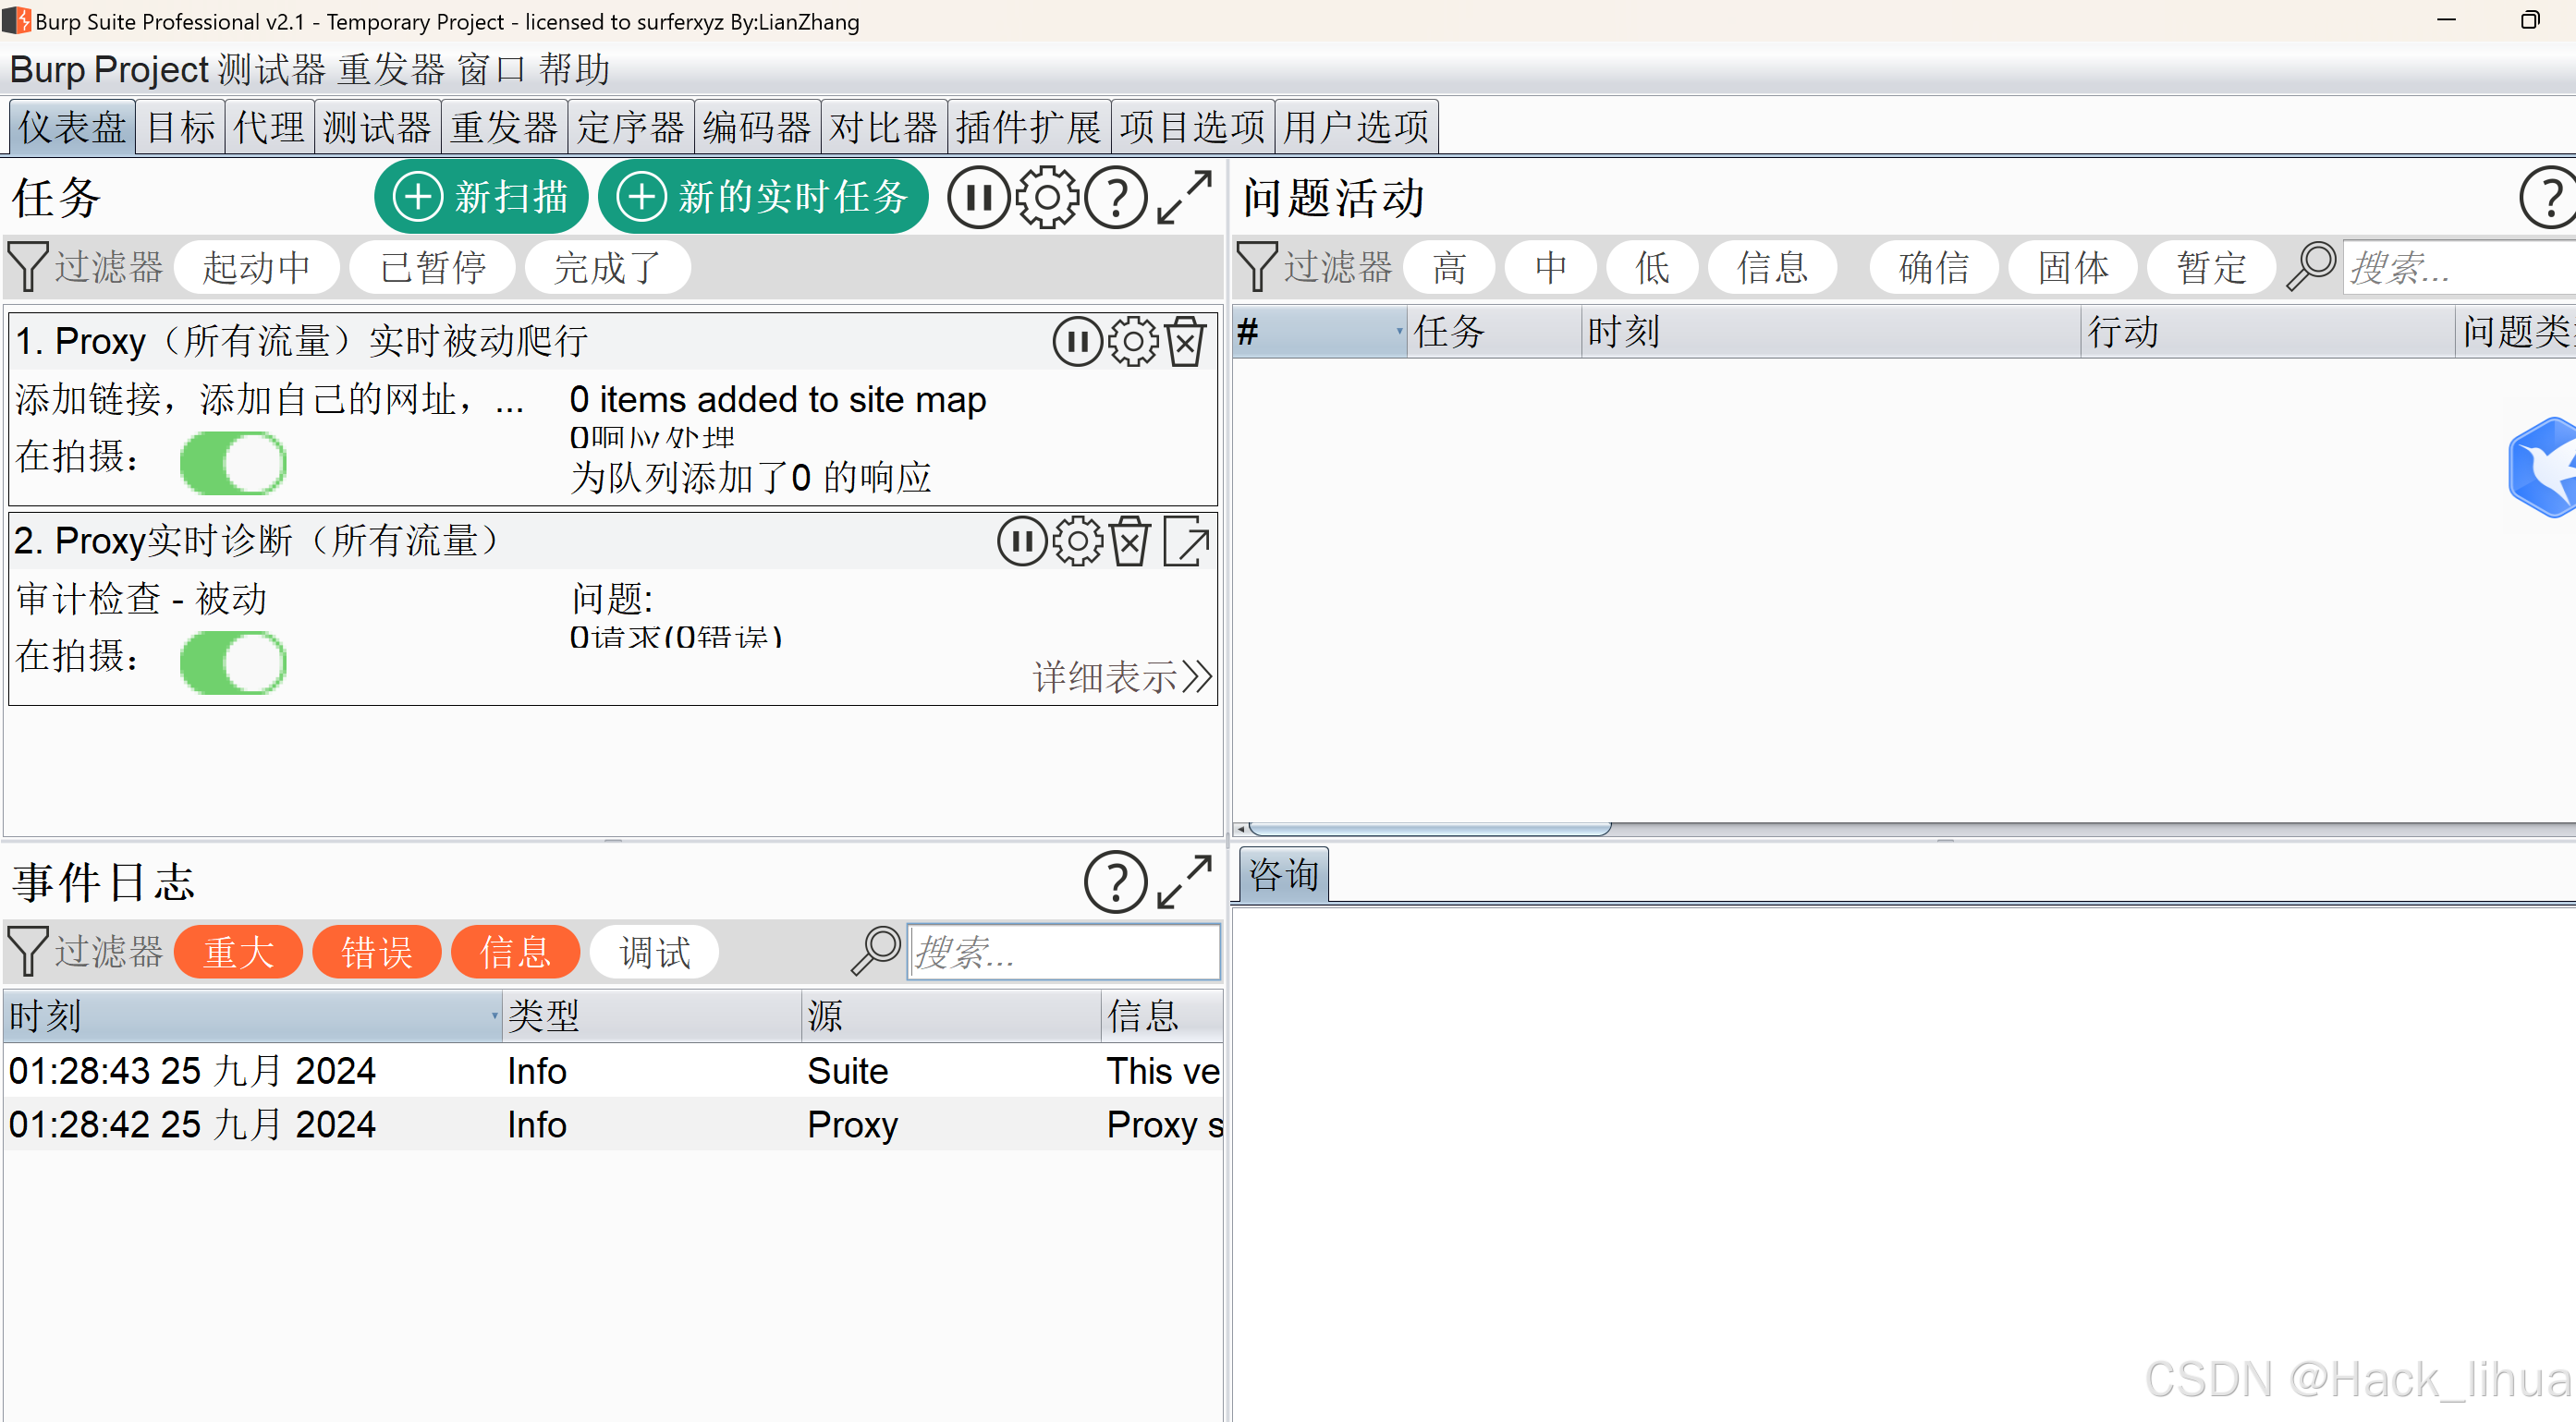Open the 帮助 menu
Image resolution: width=2576 pixels, height=1422 pixels.
coord(574,69)
